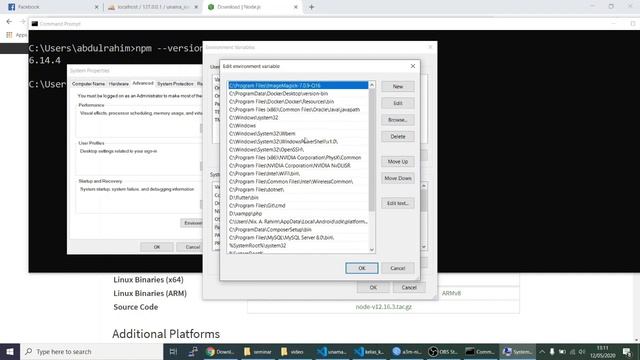Open Command Prompt from taskbar

point(480,351)
